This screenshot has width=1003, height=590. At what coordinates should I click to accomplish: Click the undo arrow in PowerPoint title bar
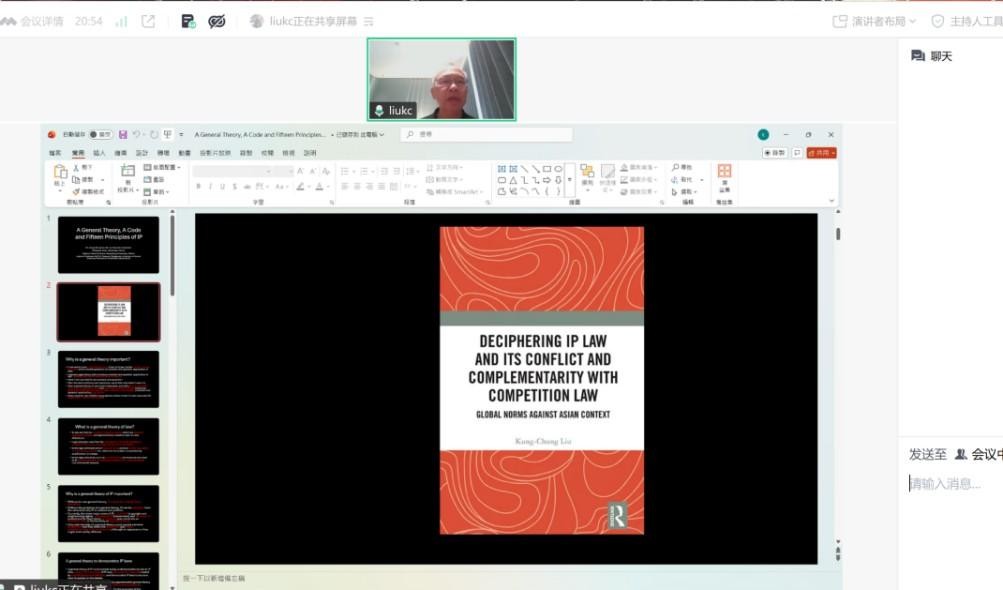click(136, 134)
